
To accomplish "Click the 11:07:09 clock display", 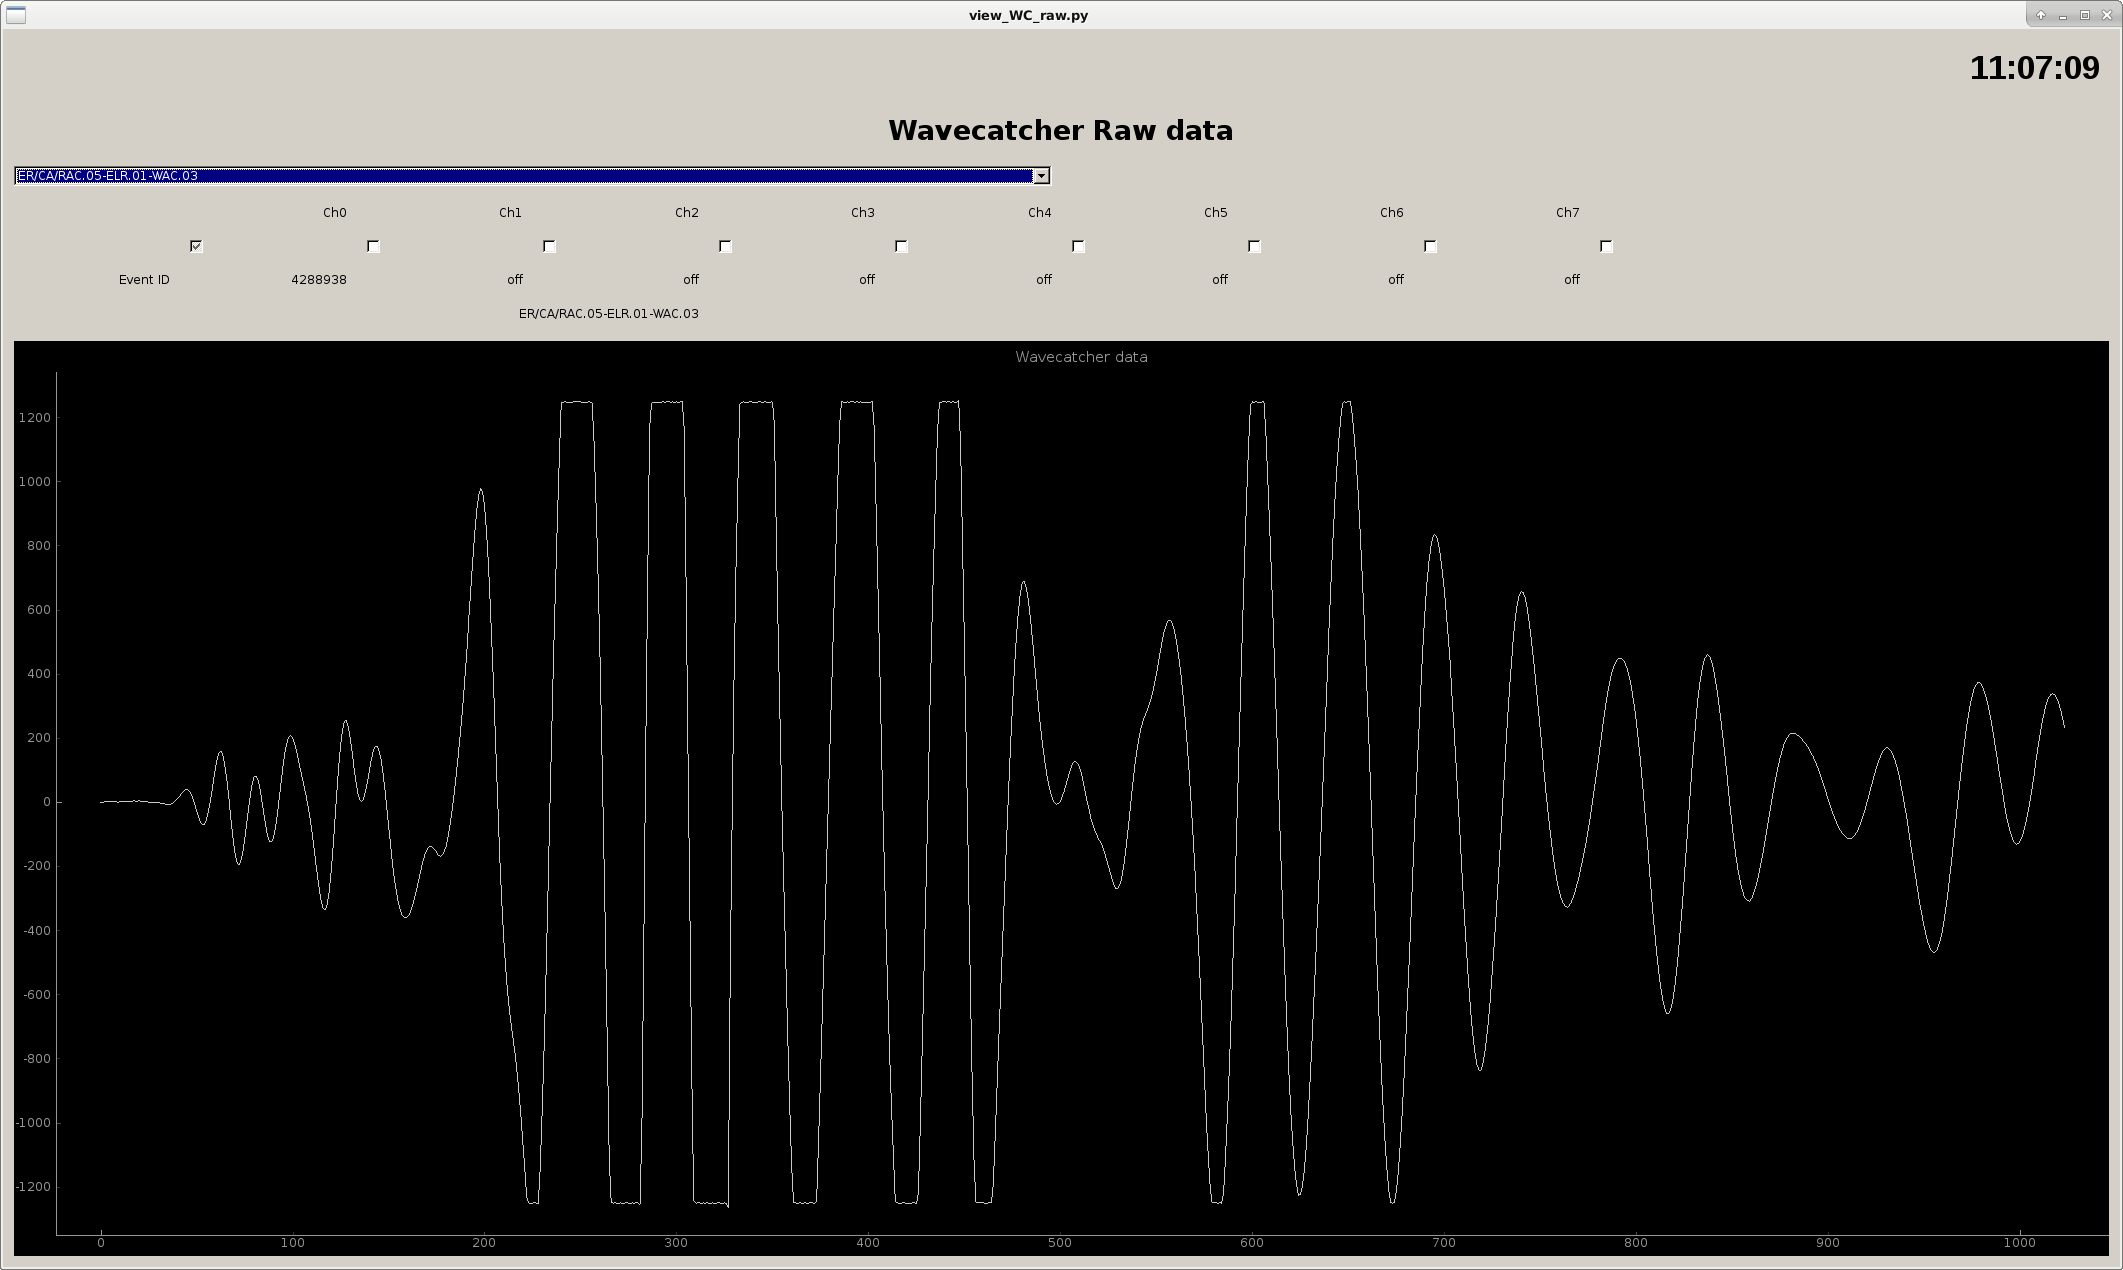I will [x=2034, y=68].
